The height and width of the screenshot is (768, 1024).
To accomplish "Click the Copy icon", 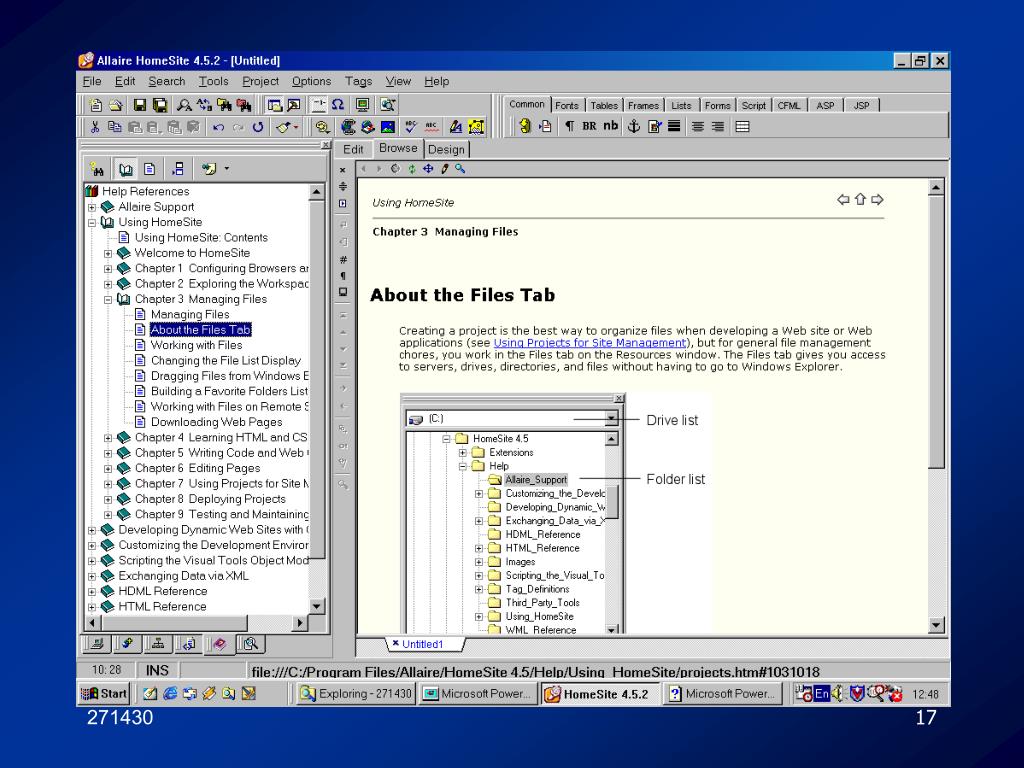I will pos(114,127).
